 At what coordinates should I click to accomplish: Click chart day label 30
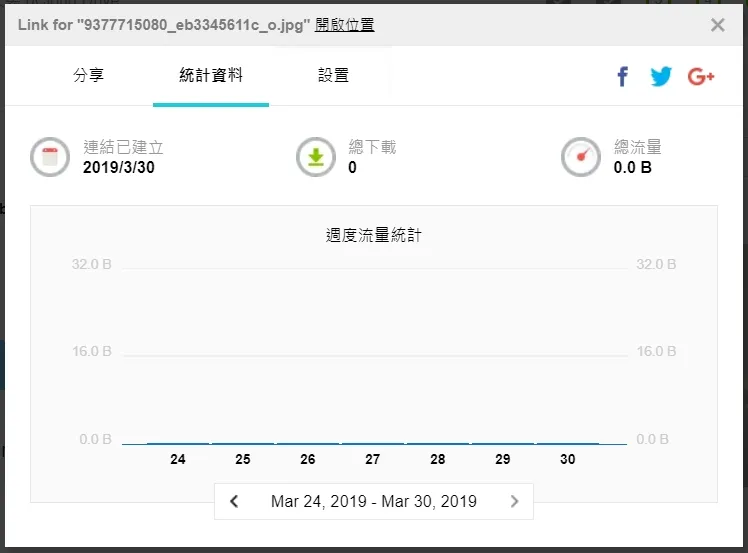[x=567, y=459]
